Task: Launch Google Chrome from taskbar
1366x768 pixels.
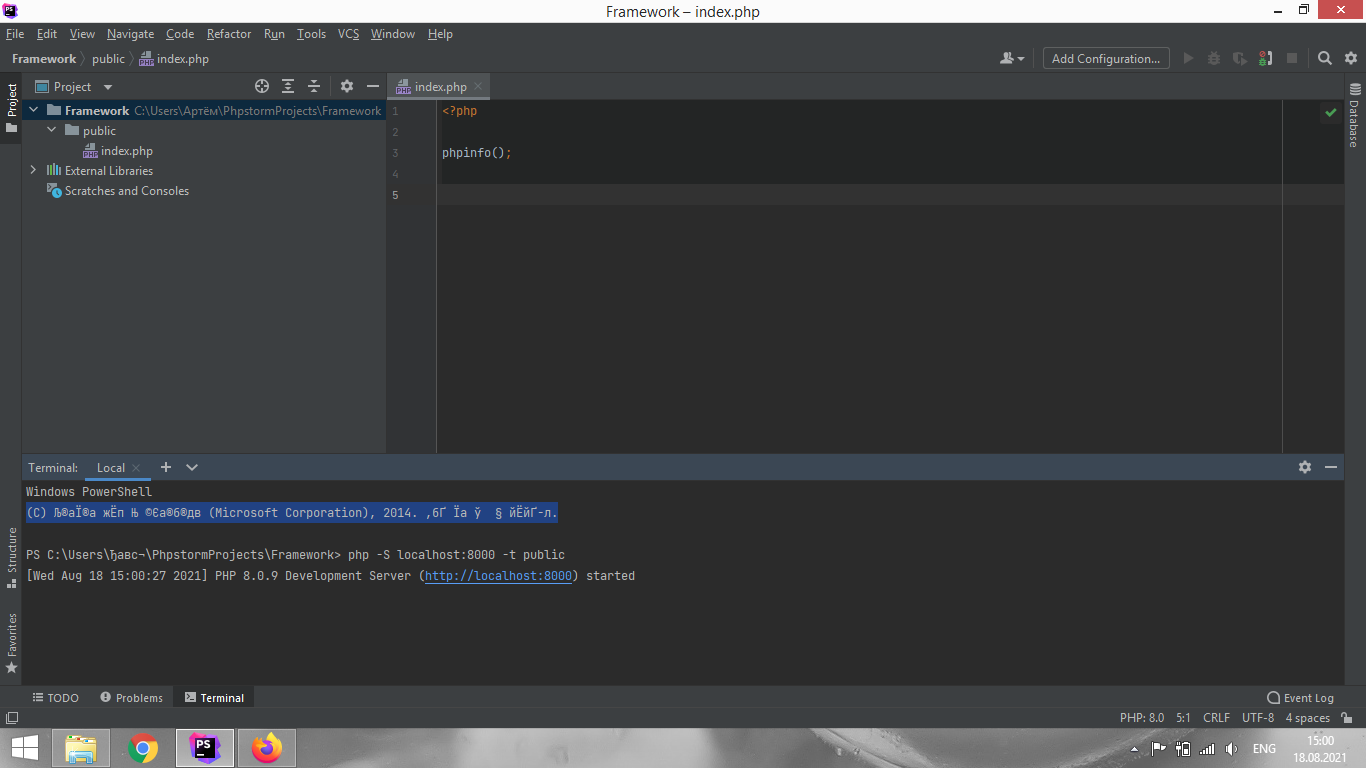Action: [143, 748]
